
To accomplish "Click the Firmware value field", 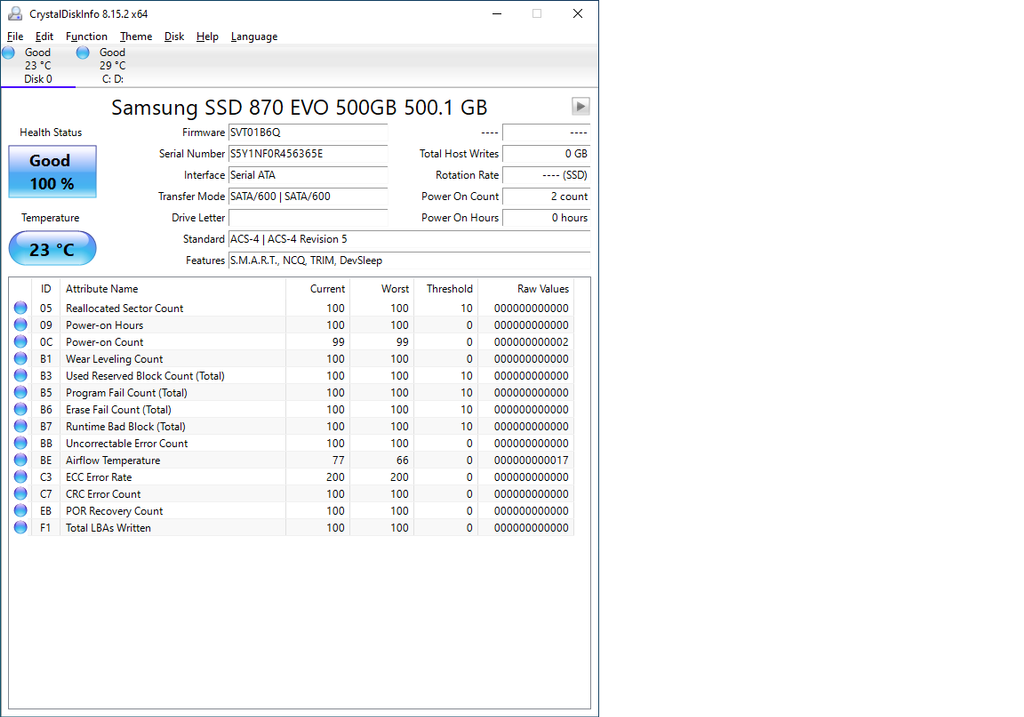I will [307, 133].
